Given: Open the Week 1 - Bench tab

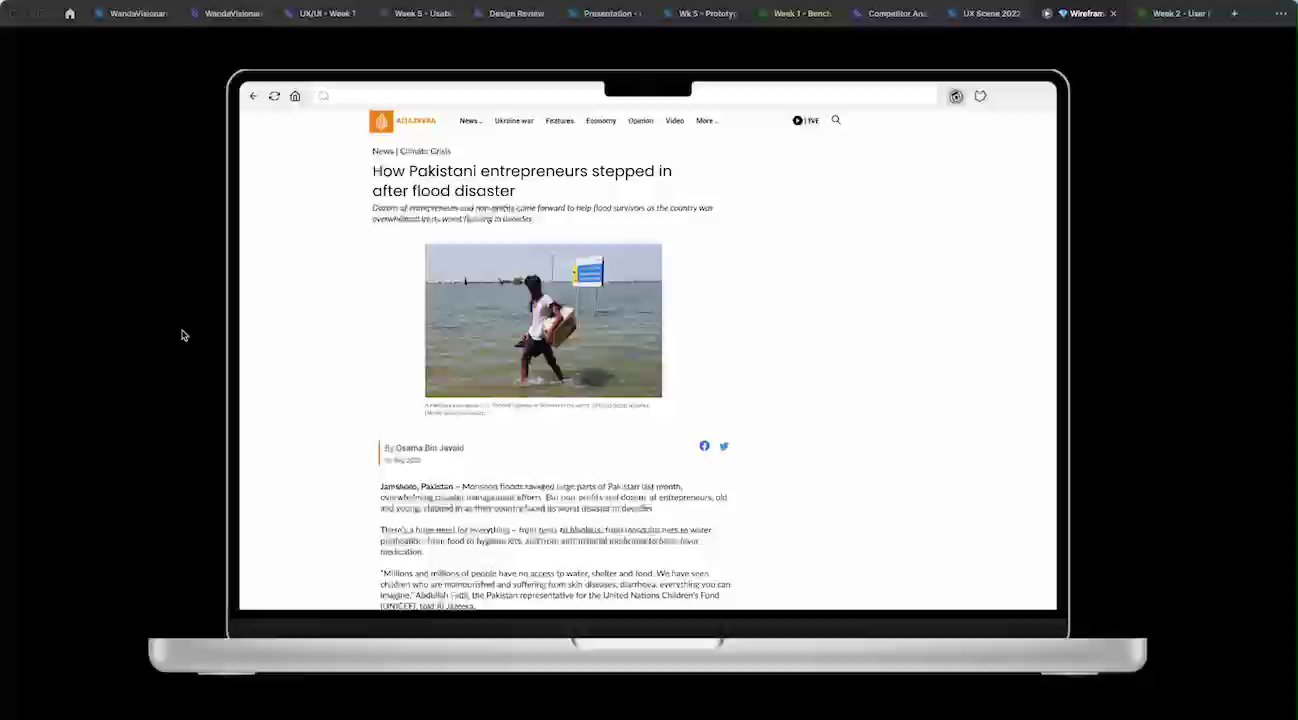Looking at the screenshot, I should coord(794,14).
